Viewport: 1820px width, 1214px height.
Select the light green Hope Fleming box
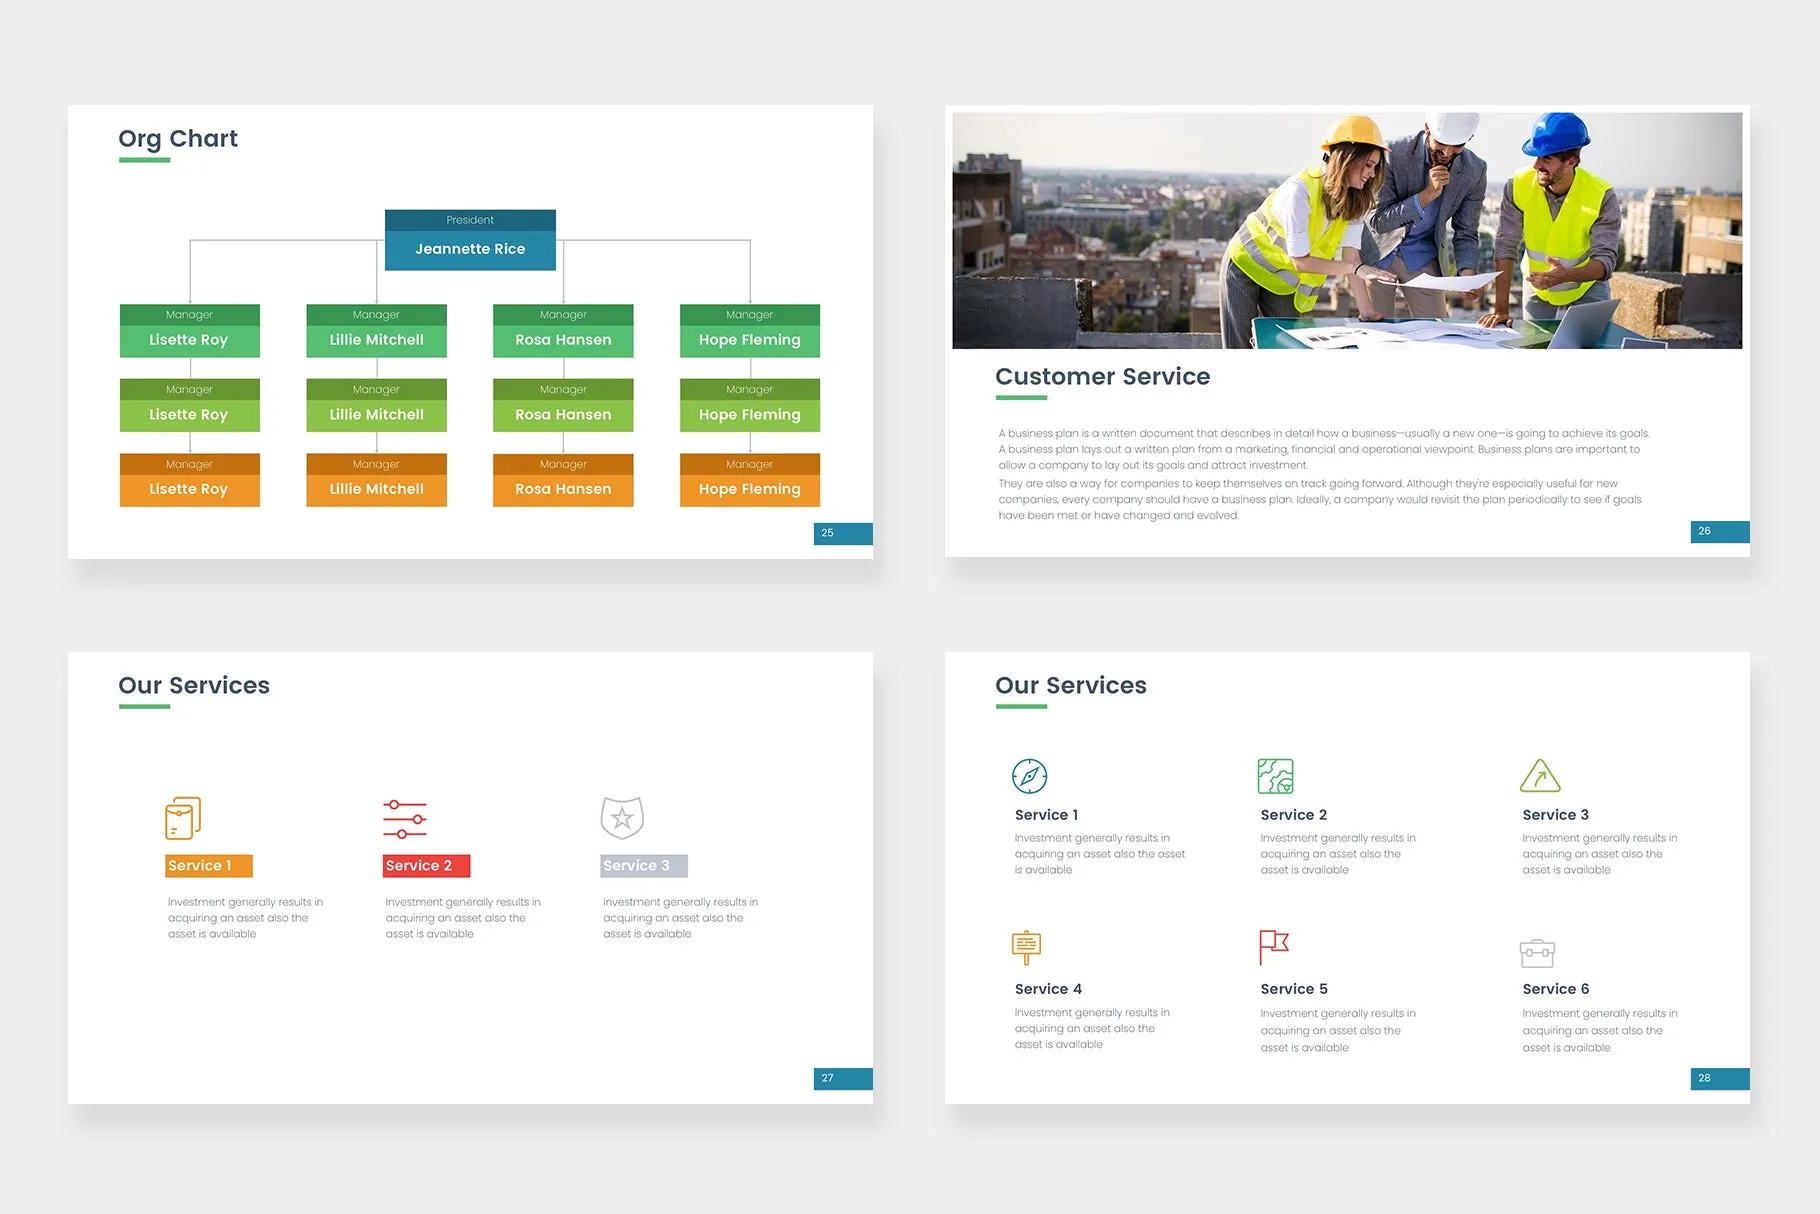pos(750,405)
